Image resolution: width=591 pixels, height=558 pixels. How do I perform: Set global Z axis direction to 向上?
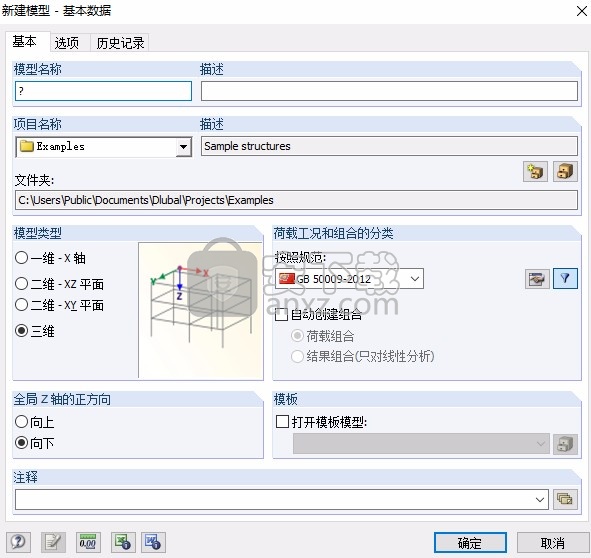(x=34, y=422)
